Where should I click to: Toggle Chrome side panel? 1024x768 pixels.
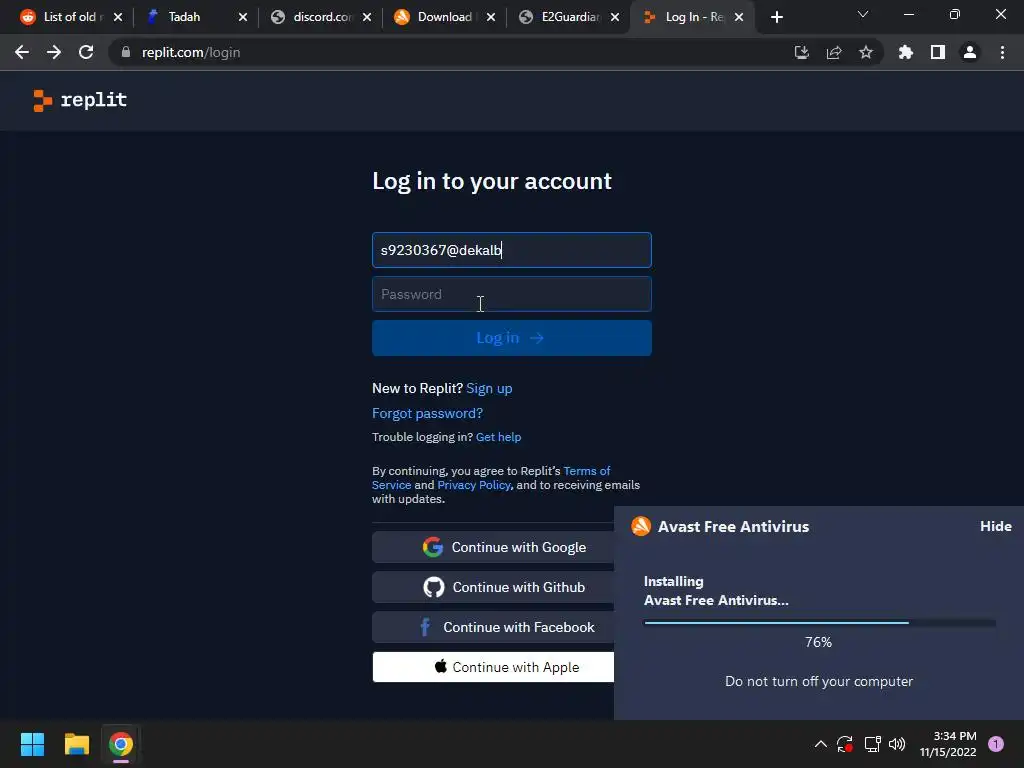(x=938, y=52)
